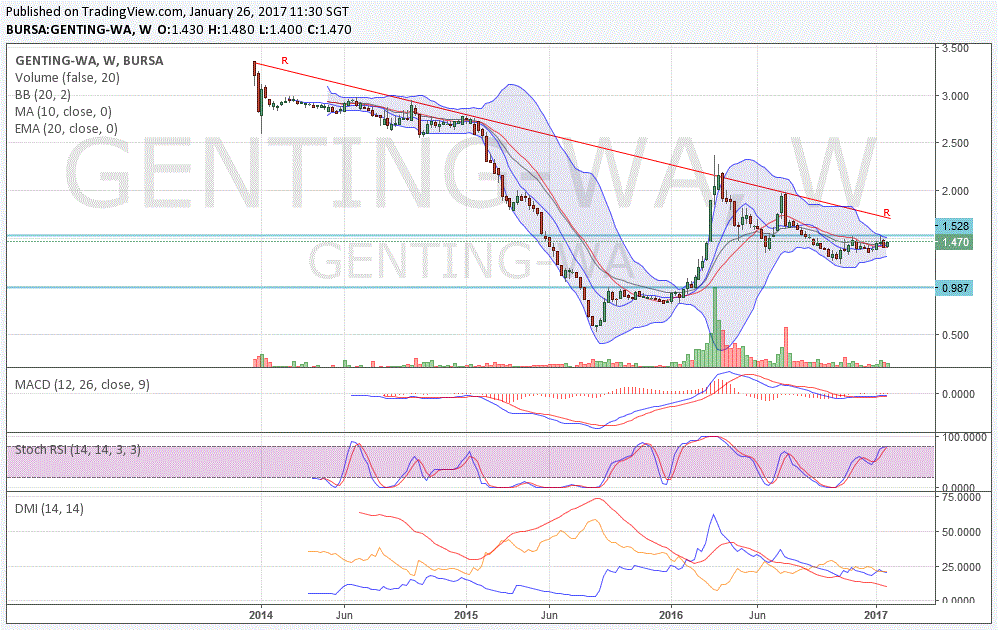The image size is (998, 630).
Task: Click the red R marker at trendline end
Action: (887, 213)
